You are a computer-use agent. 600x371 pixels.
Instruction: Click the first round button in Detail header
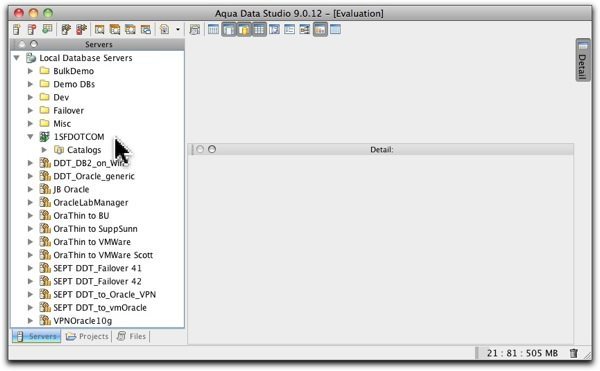pyautogui.click(x=200, y=149)
